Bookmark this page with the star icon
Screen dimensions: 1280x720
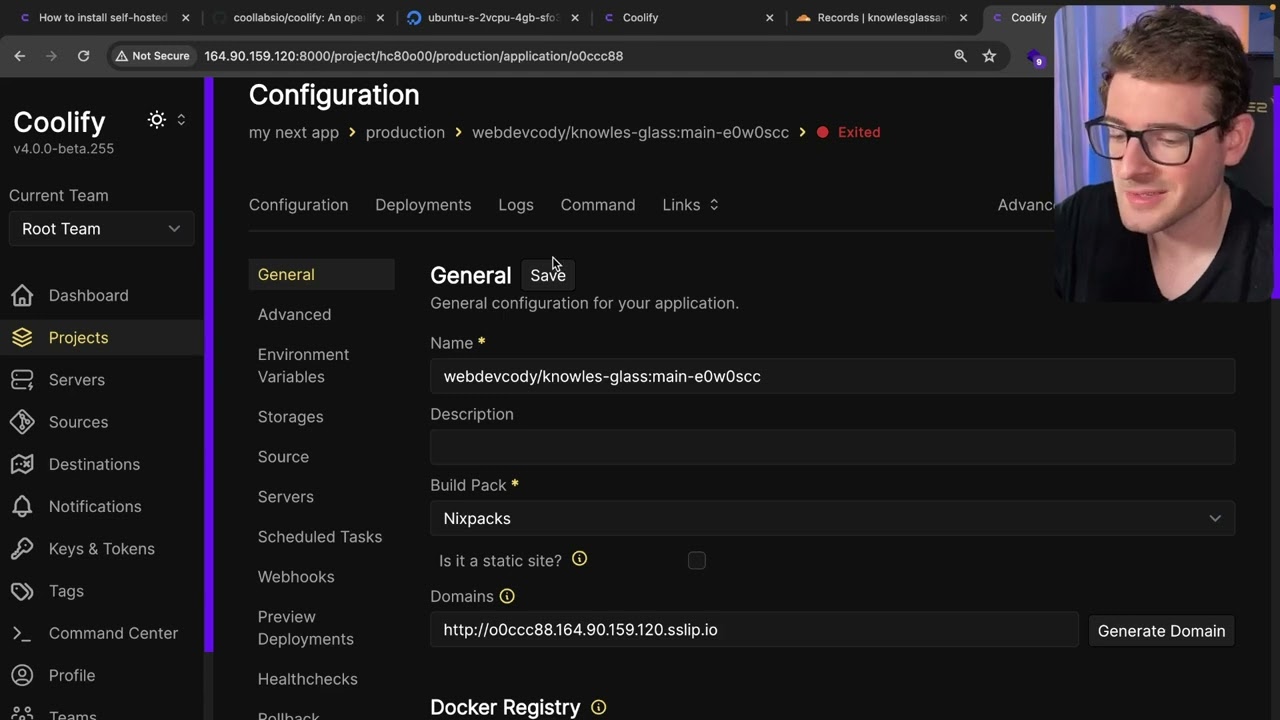[x=989, y=56]
